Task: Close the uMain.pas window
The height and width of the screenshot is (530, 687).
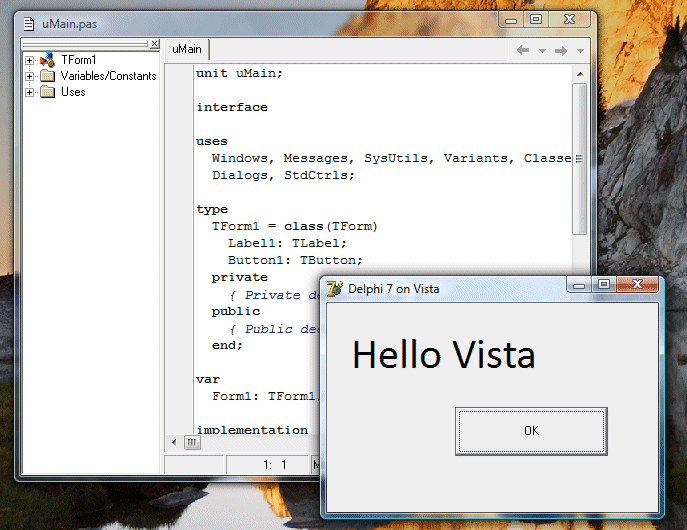Action: (570, 20)
